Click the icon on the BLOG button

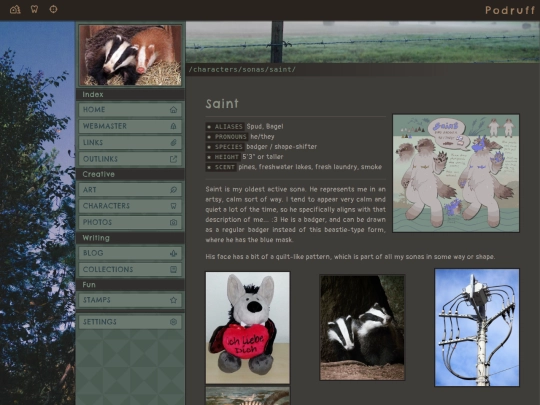click(173, 253)
